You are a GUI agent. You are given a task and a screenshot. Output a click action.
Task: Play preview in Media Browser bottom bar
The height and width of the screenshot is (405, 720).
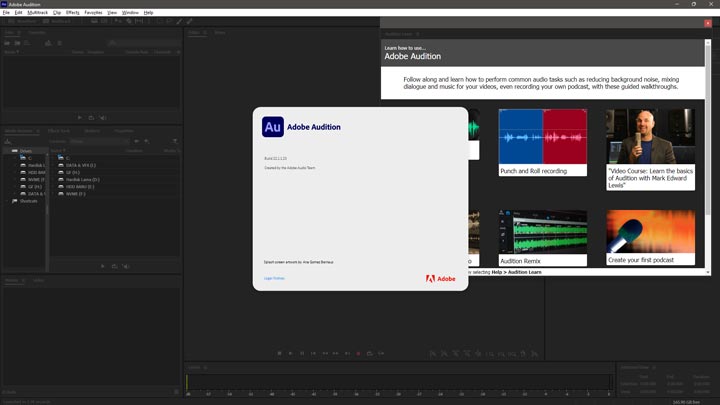click(x=103, y=266)
